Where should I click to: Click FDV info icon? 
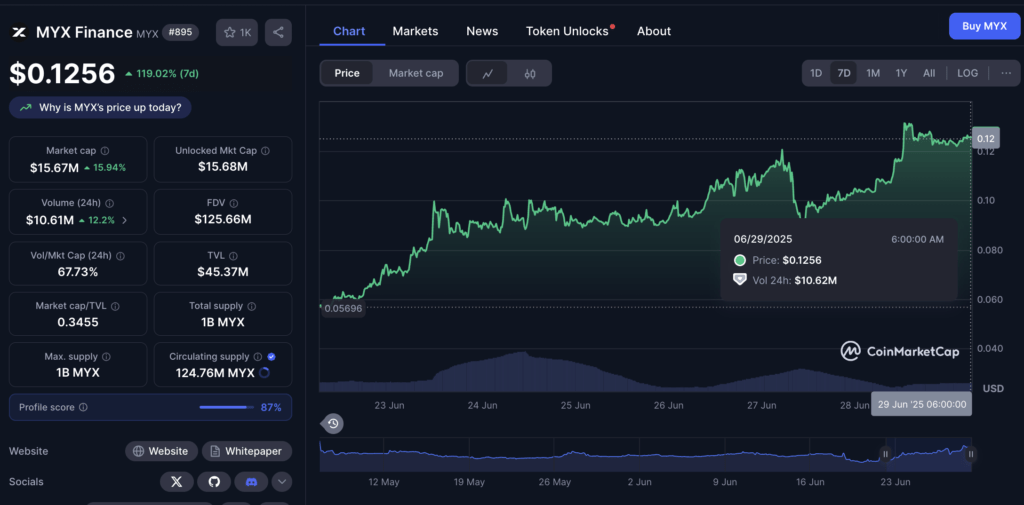click(234, 203)
